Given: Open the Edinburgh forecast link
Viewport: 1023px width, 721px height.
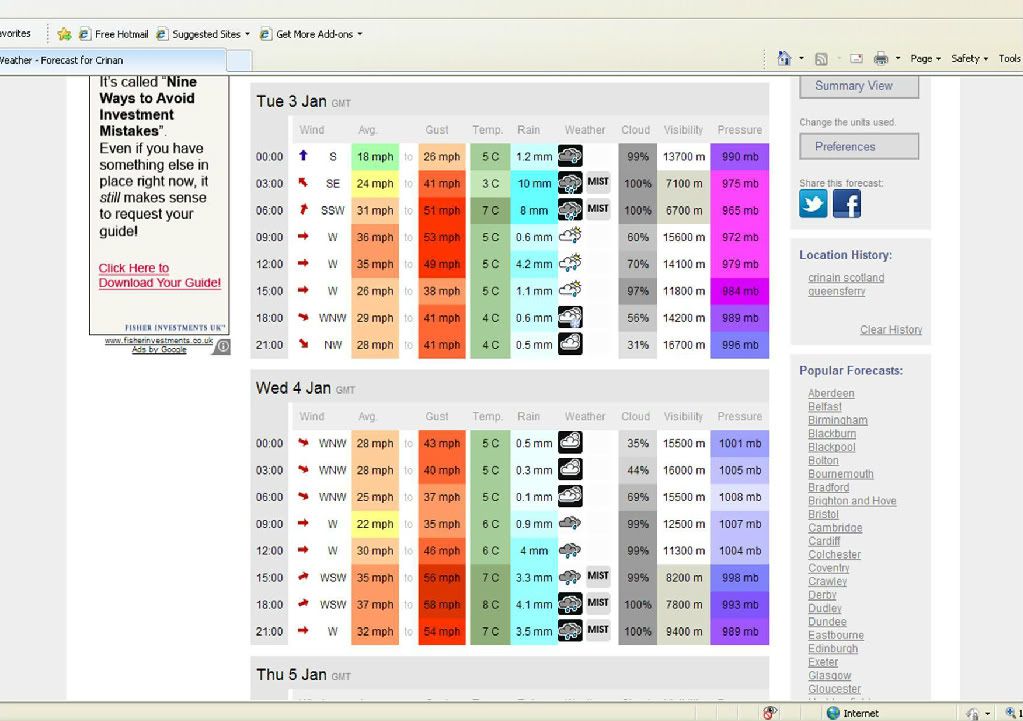Looking at the screenshot, I should [832, 649].
